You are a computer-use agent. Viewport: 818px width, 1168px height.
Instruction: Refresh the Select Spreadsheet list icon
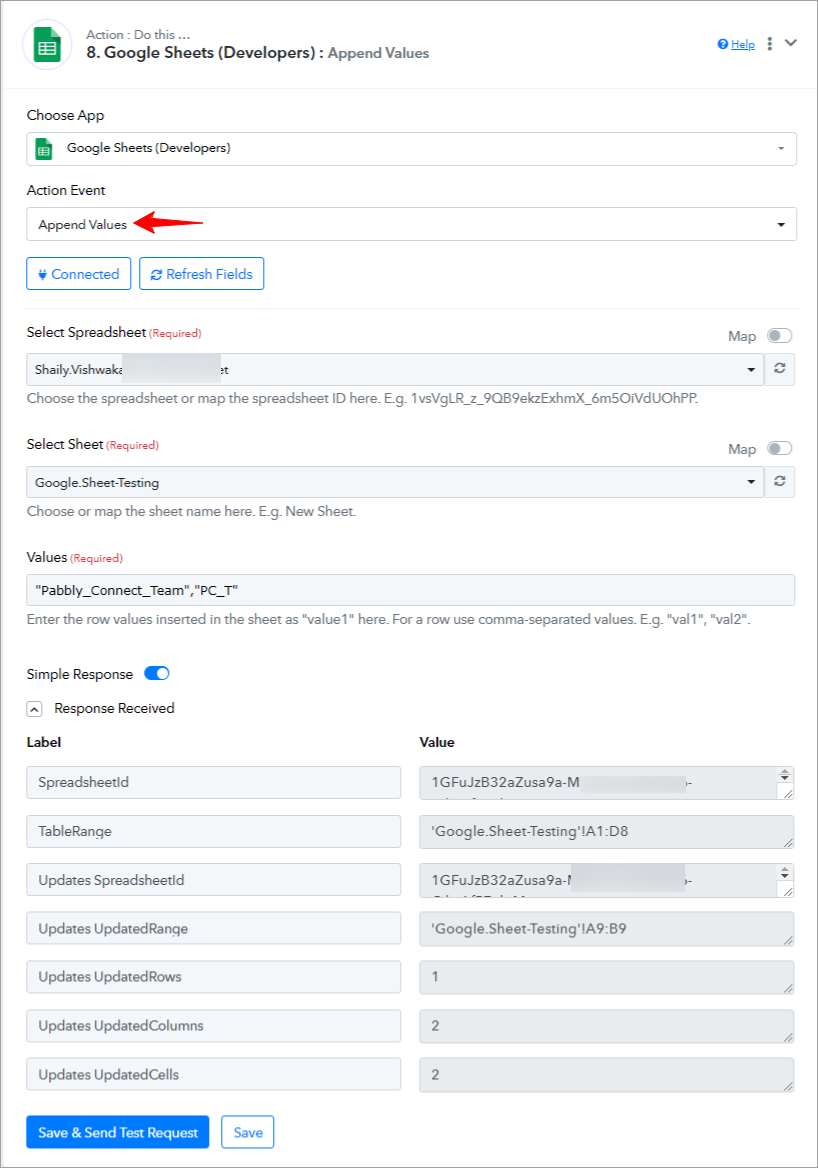pos(779,369)
